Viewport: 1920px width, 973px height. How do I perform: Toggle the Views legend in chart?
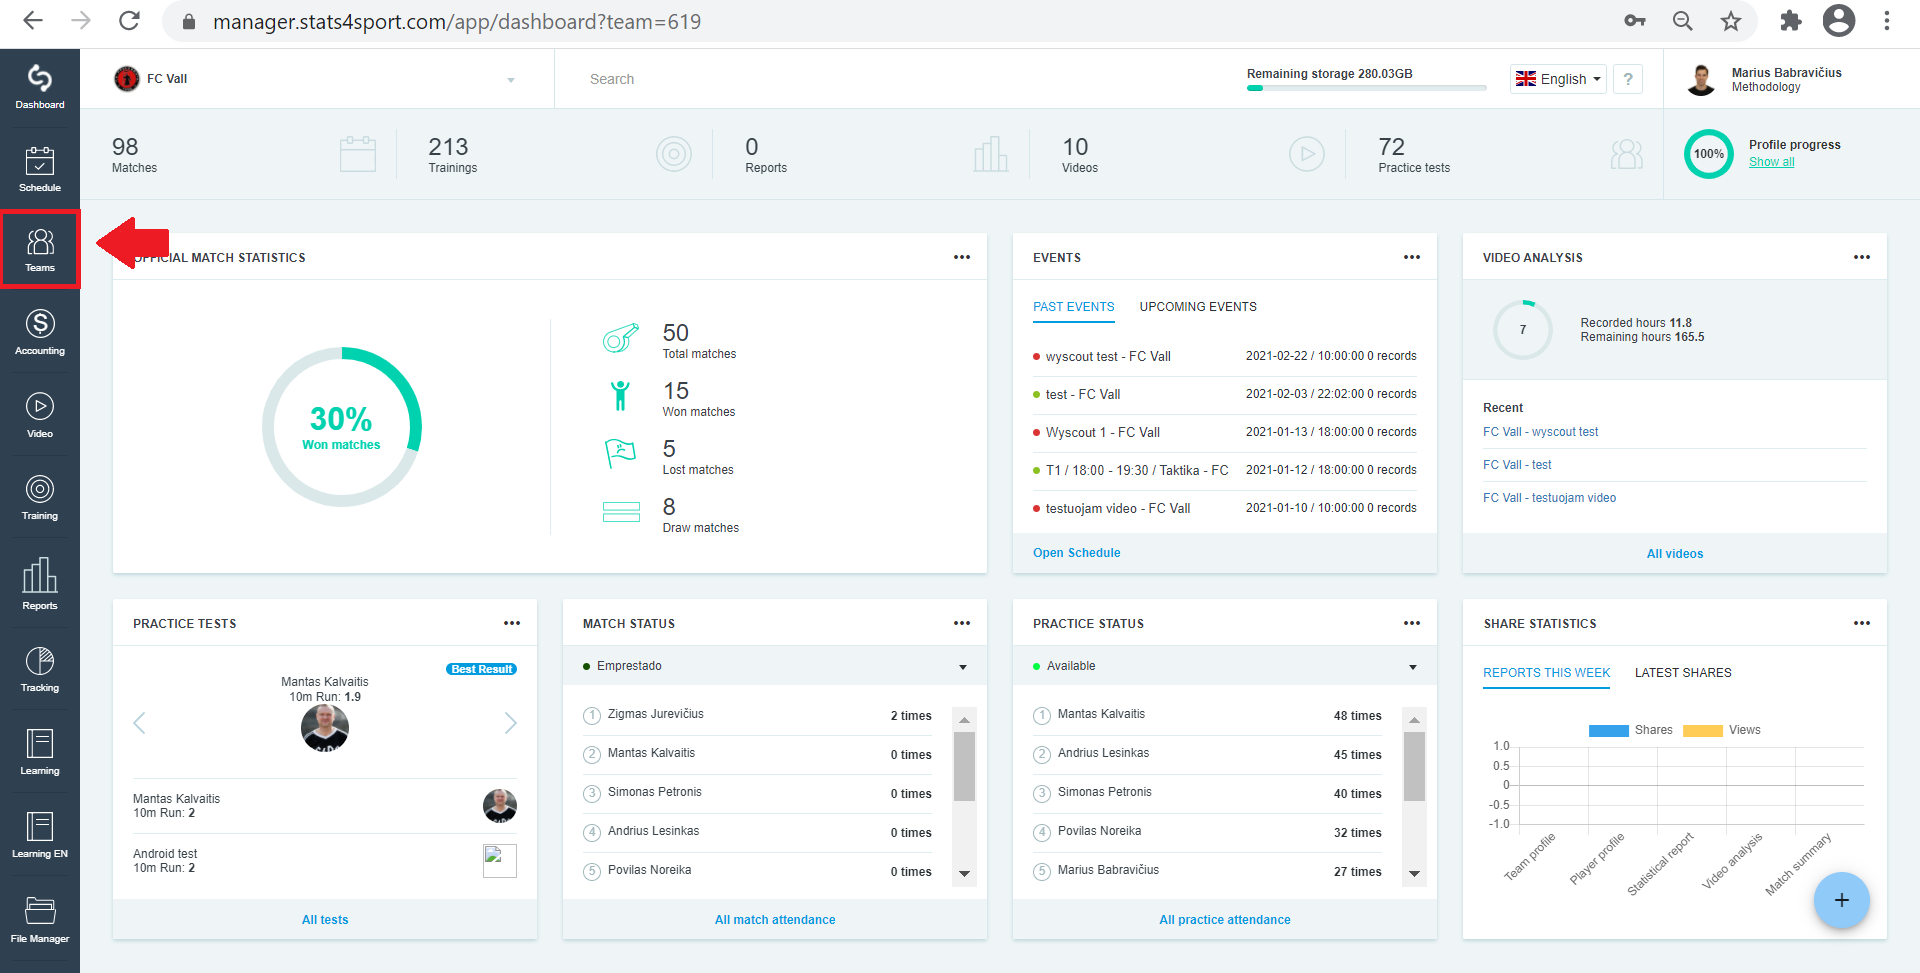pyautogui.click(x=1722, y=730)
